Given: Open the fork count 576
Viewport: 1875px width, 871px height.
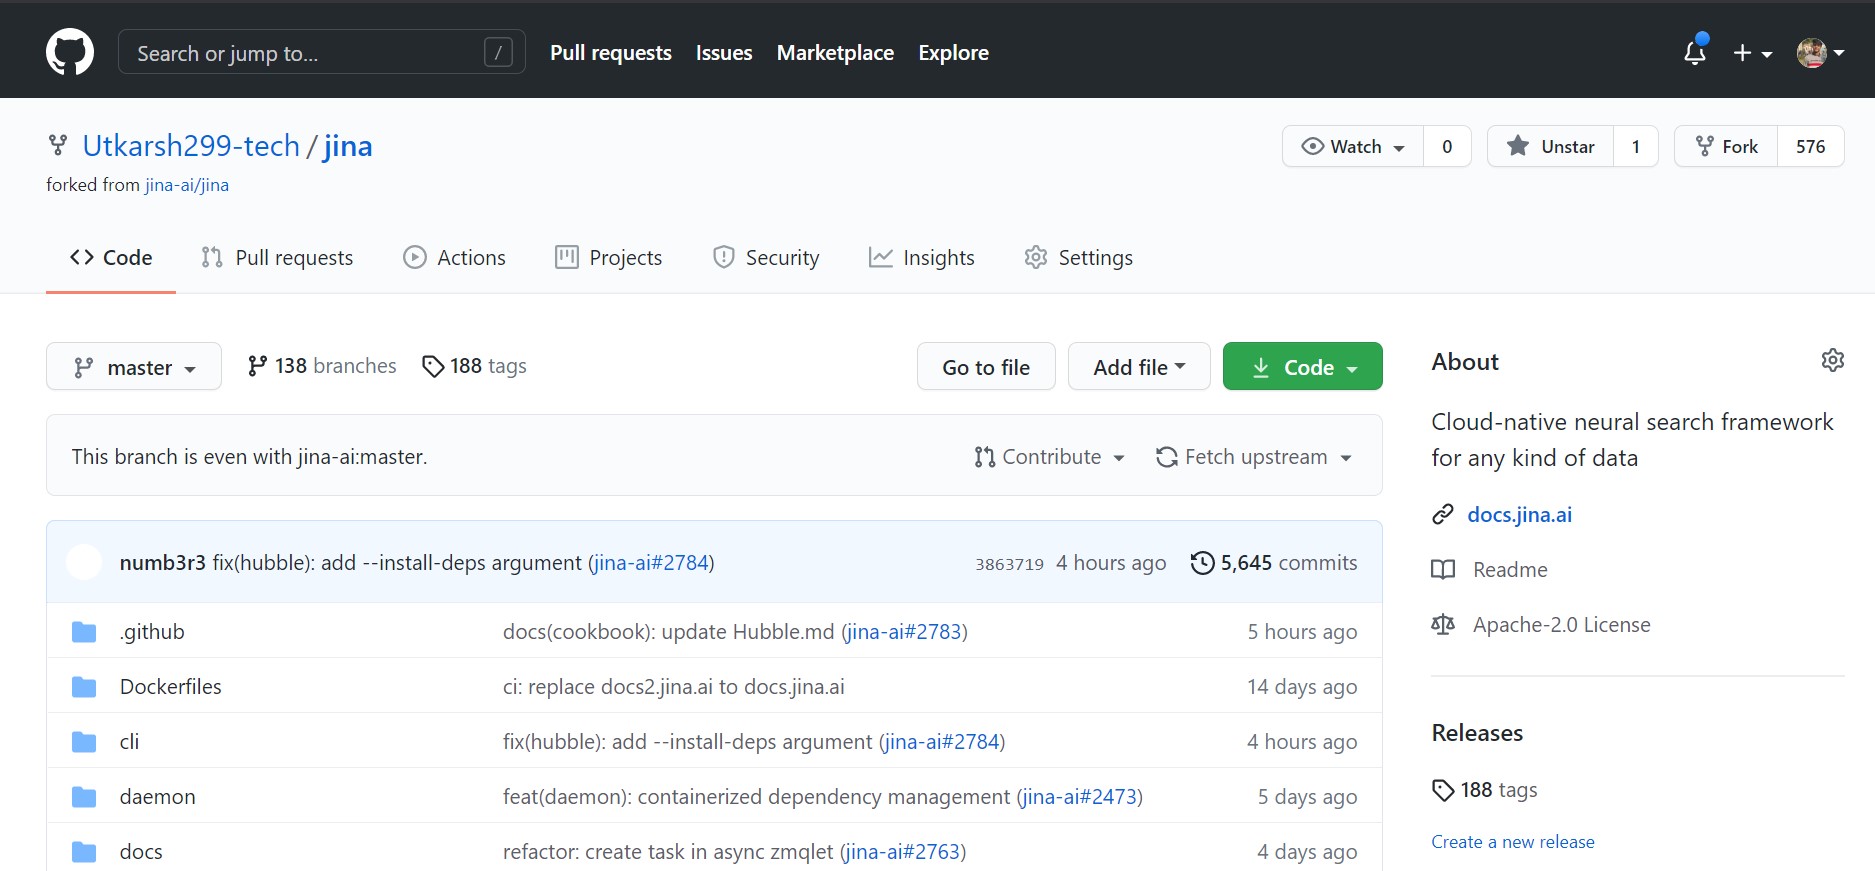Looking at the screenshot, I should click(1811, 147).
